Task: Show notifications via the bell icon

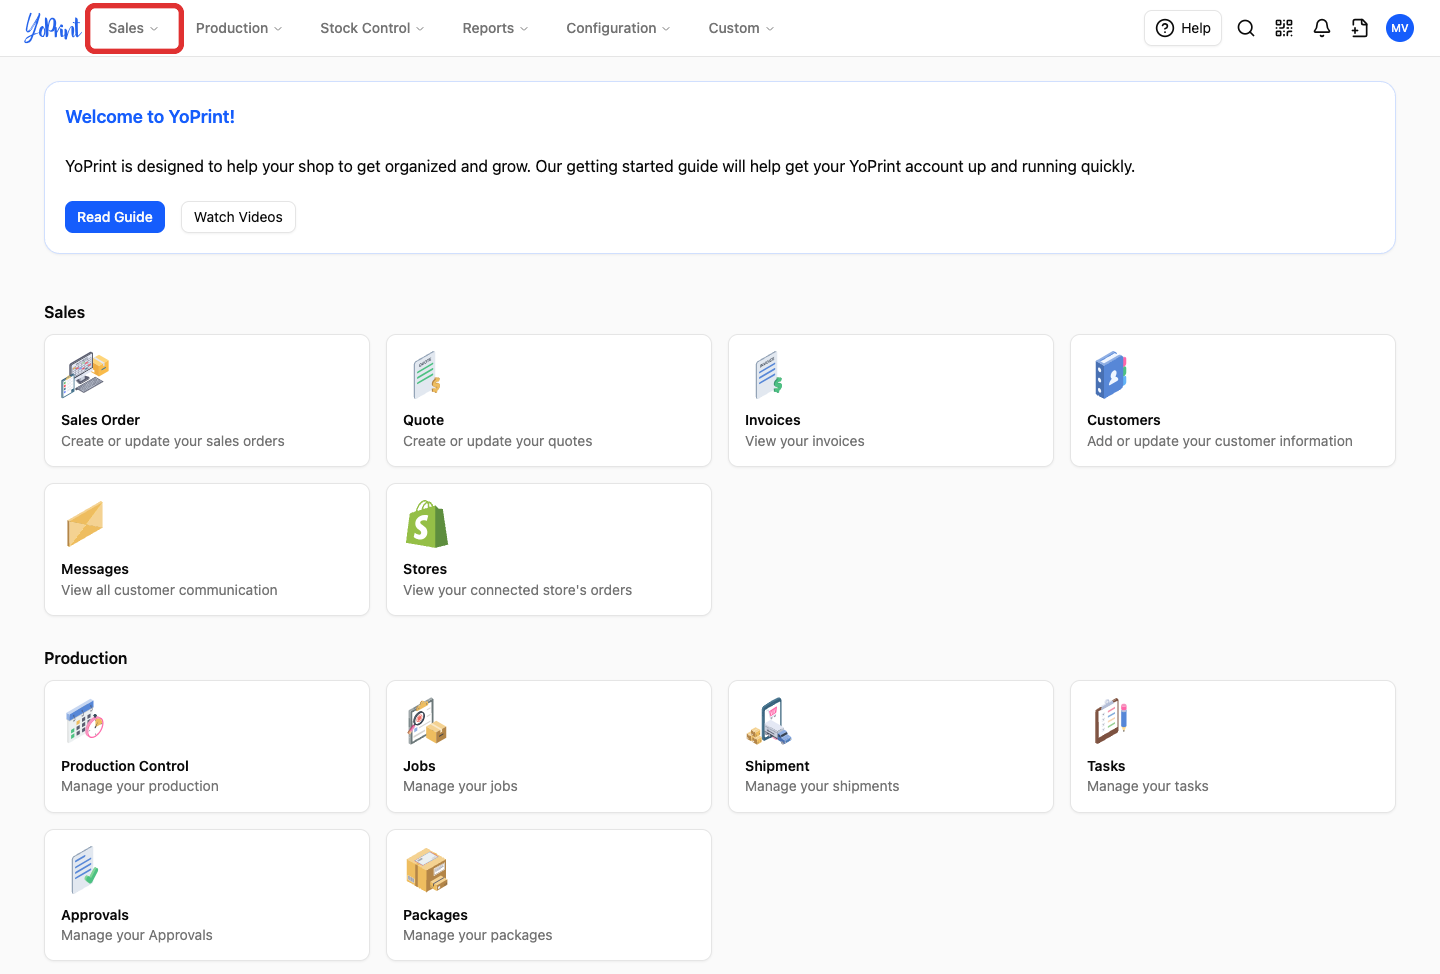Action: [x=1322, y=28]
